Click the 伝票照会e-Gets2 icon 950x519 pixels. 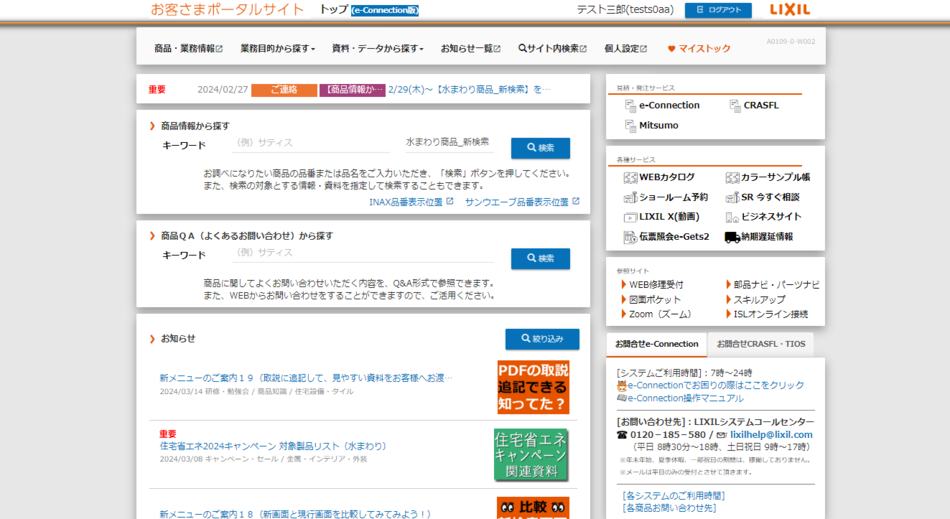point(630,237)
